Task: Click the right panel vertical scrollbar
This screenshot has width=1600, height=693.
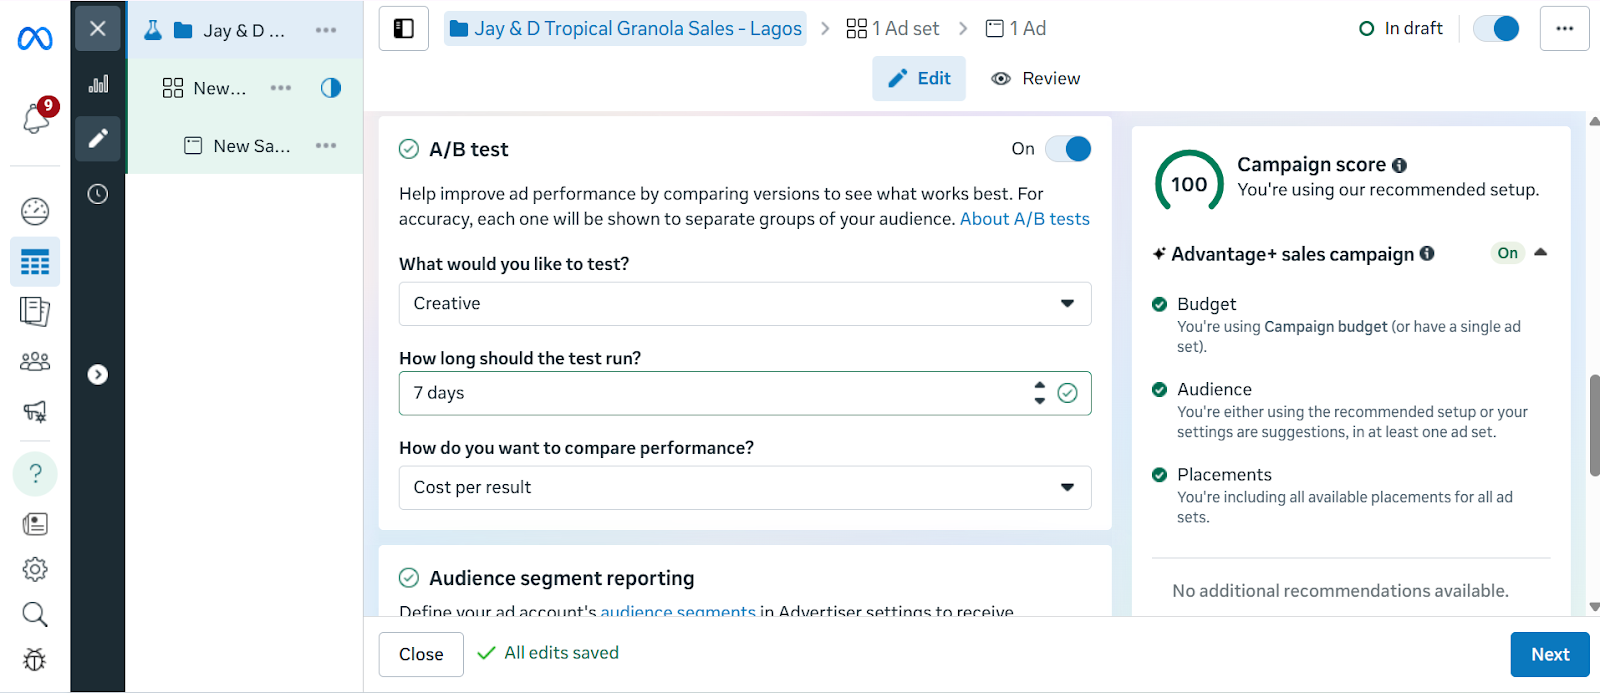Action: tap(1594, 425)
